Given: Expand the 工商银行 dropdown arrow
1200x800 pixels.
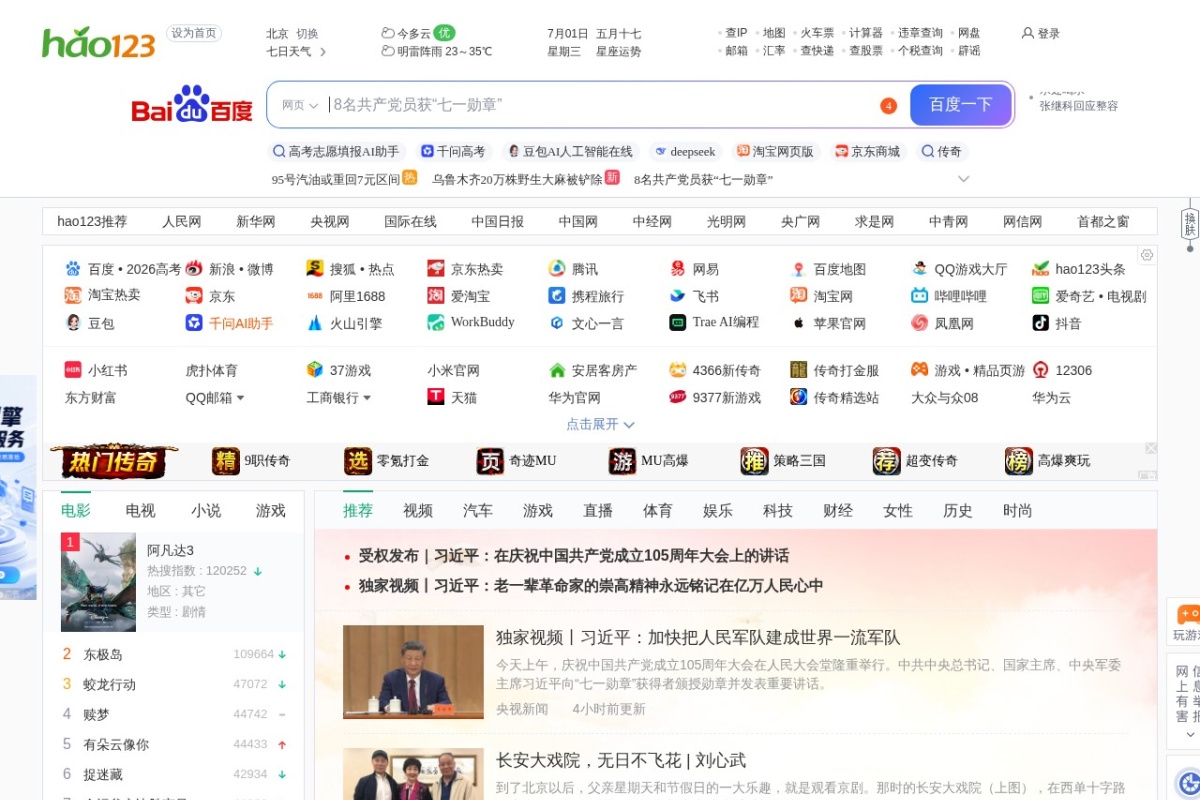Looking at the screenshot, I should point(367,398).
